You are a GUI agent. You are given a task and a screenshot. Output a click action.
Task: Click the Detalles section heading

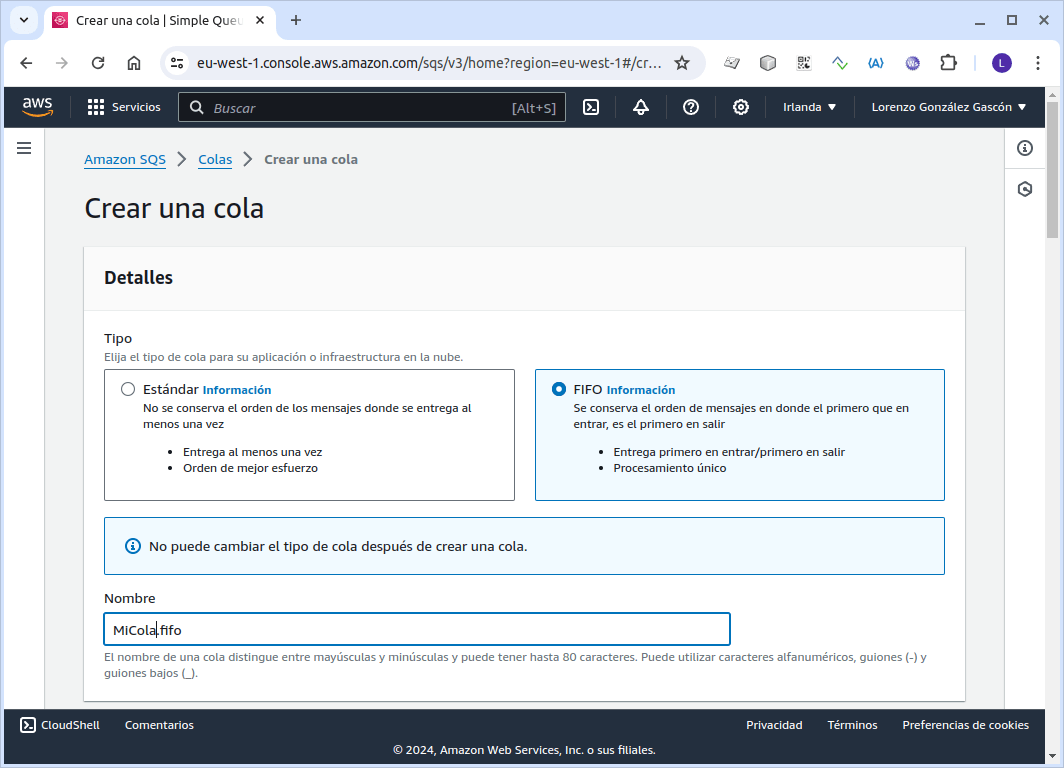tap(138, 277)
